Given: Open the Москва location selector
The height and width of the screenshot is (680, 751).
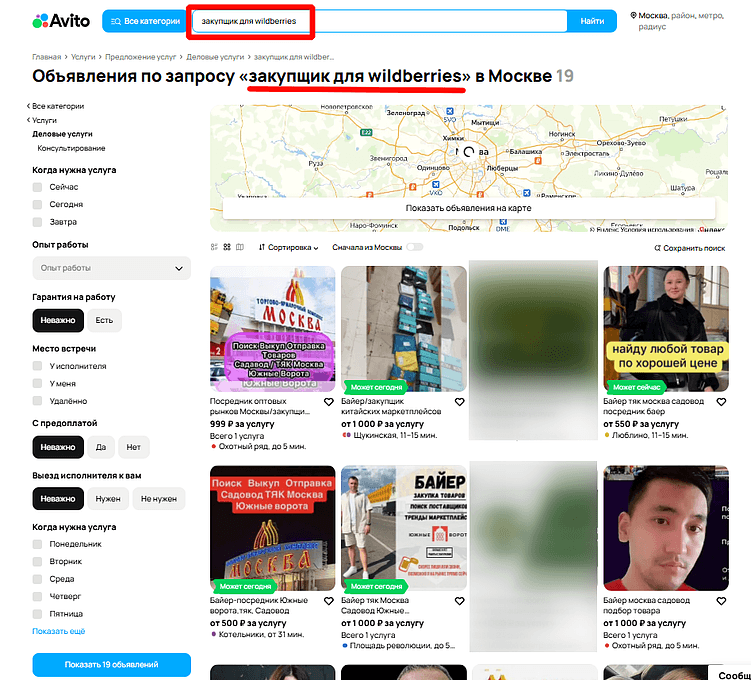Looking at the screenshot, I should click(x=677, y=21).
